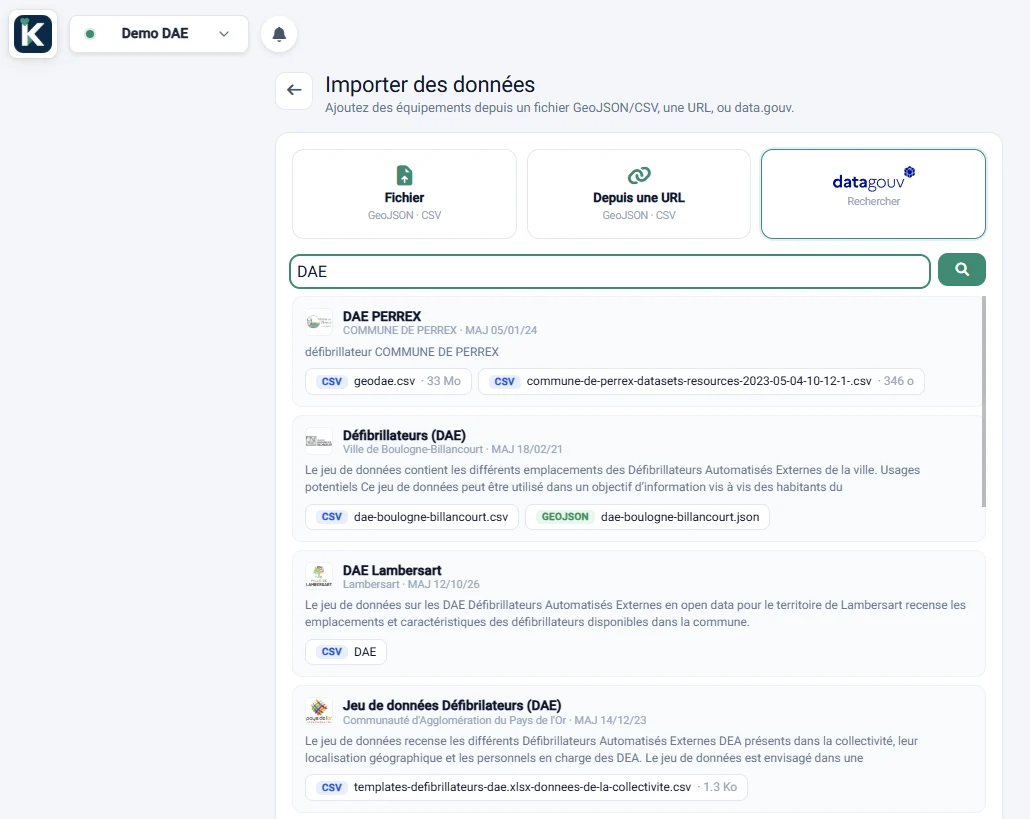Click the link chain icon
Viewport: 1030px width, 819px height.
[639, 175]
